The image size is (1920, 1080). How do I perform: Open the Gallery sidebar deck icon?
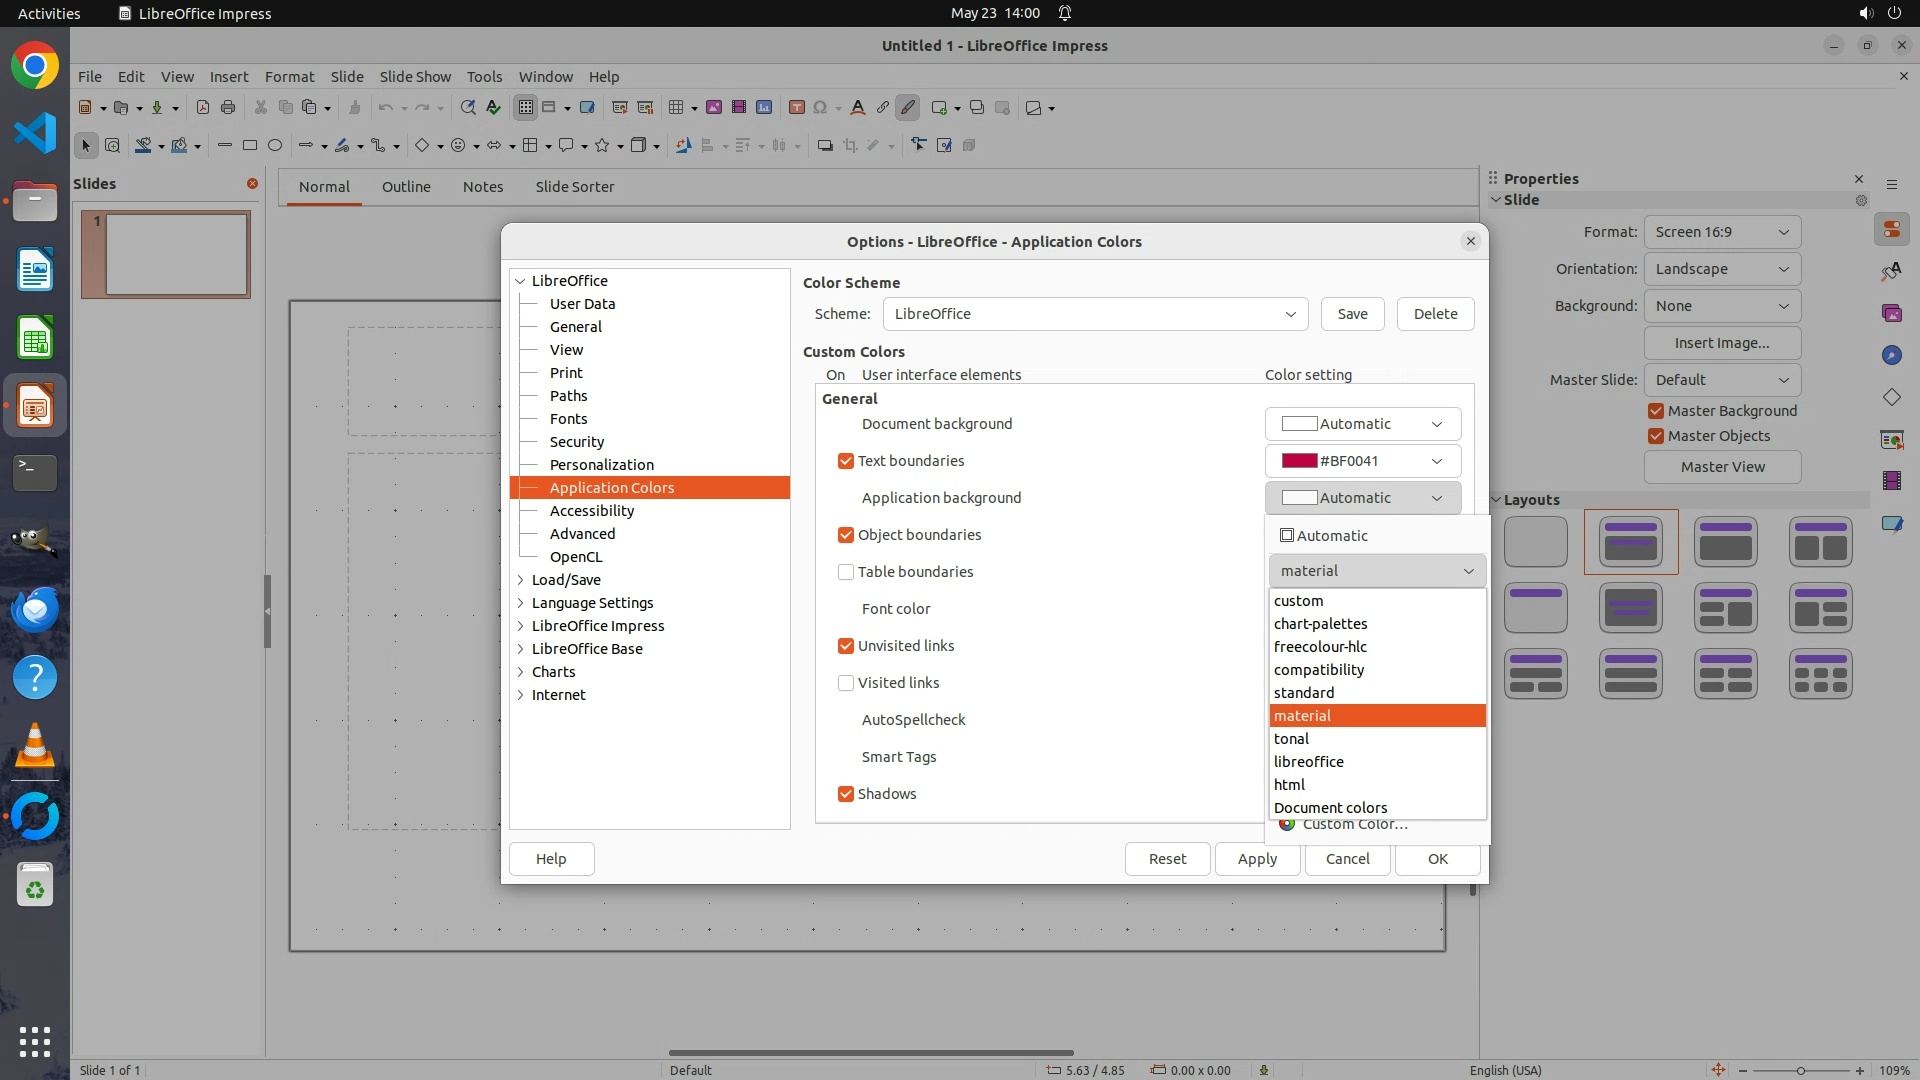coord(1891,313)
